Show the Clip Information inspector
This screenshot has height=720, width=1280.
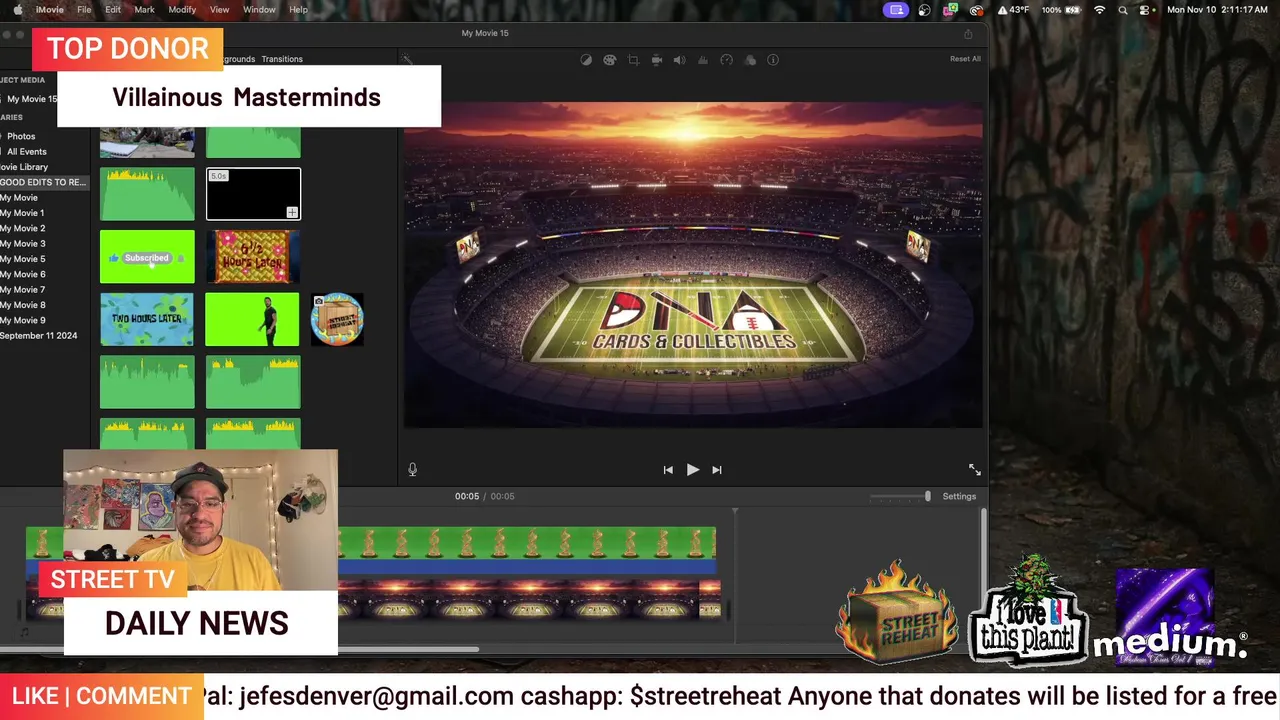tap(773, 60)
